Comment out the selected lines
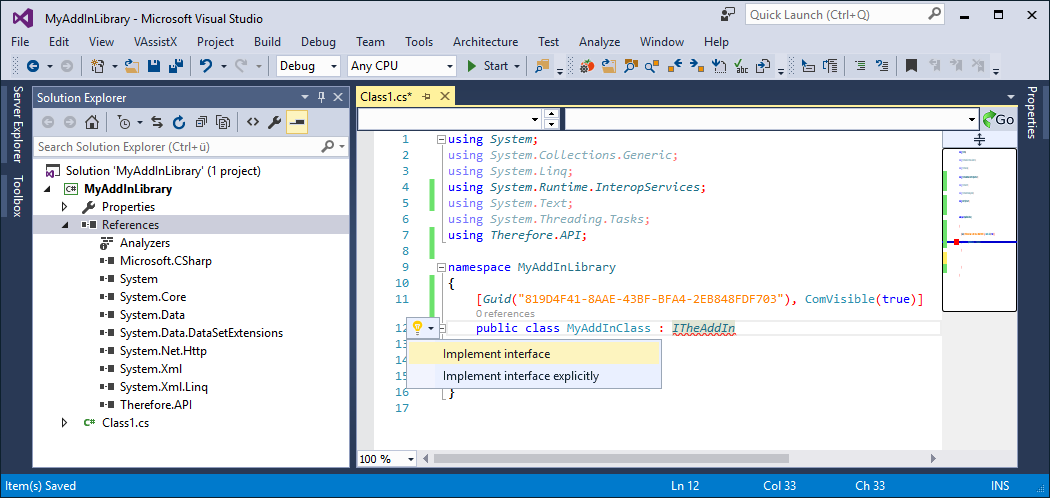Viewport: 1050px width, 498px height. click(x=861, y=66)
